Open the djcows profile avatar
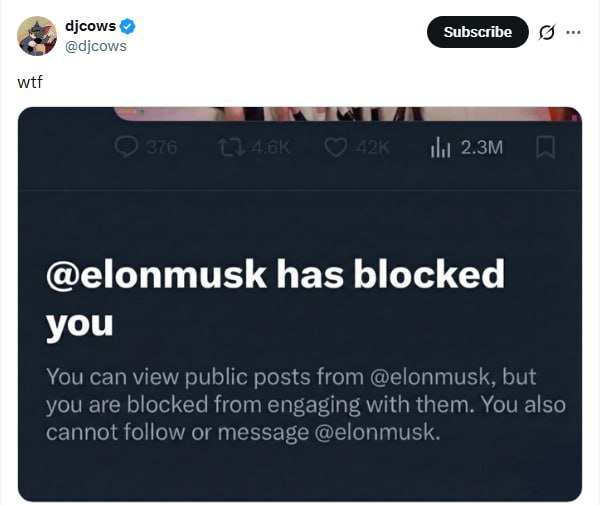This screenshot has height=505, width=600. (x=37, y=35)
